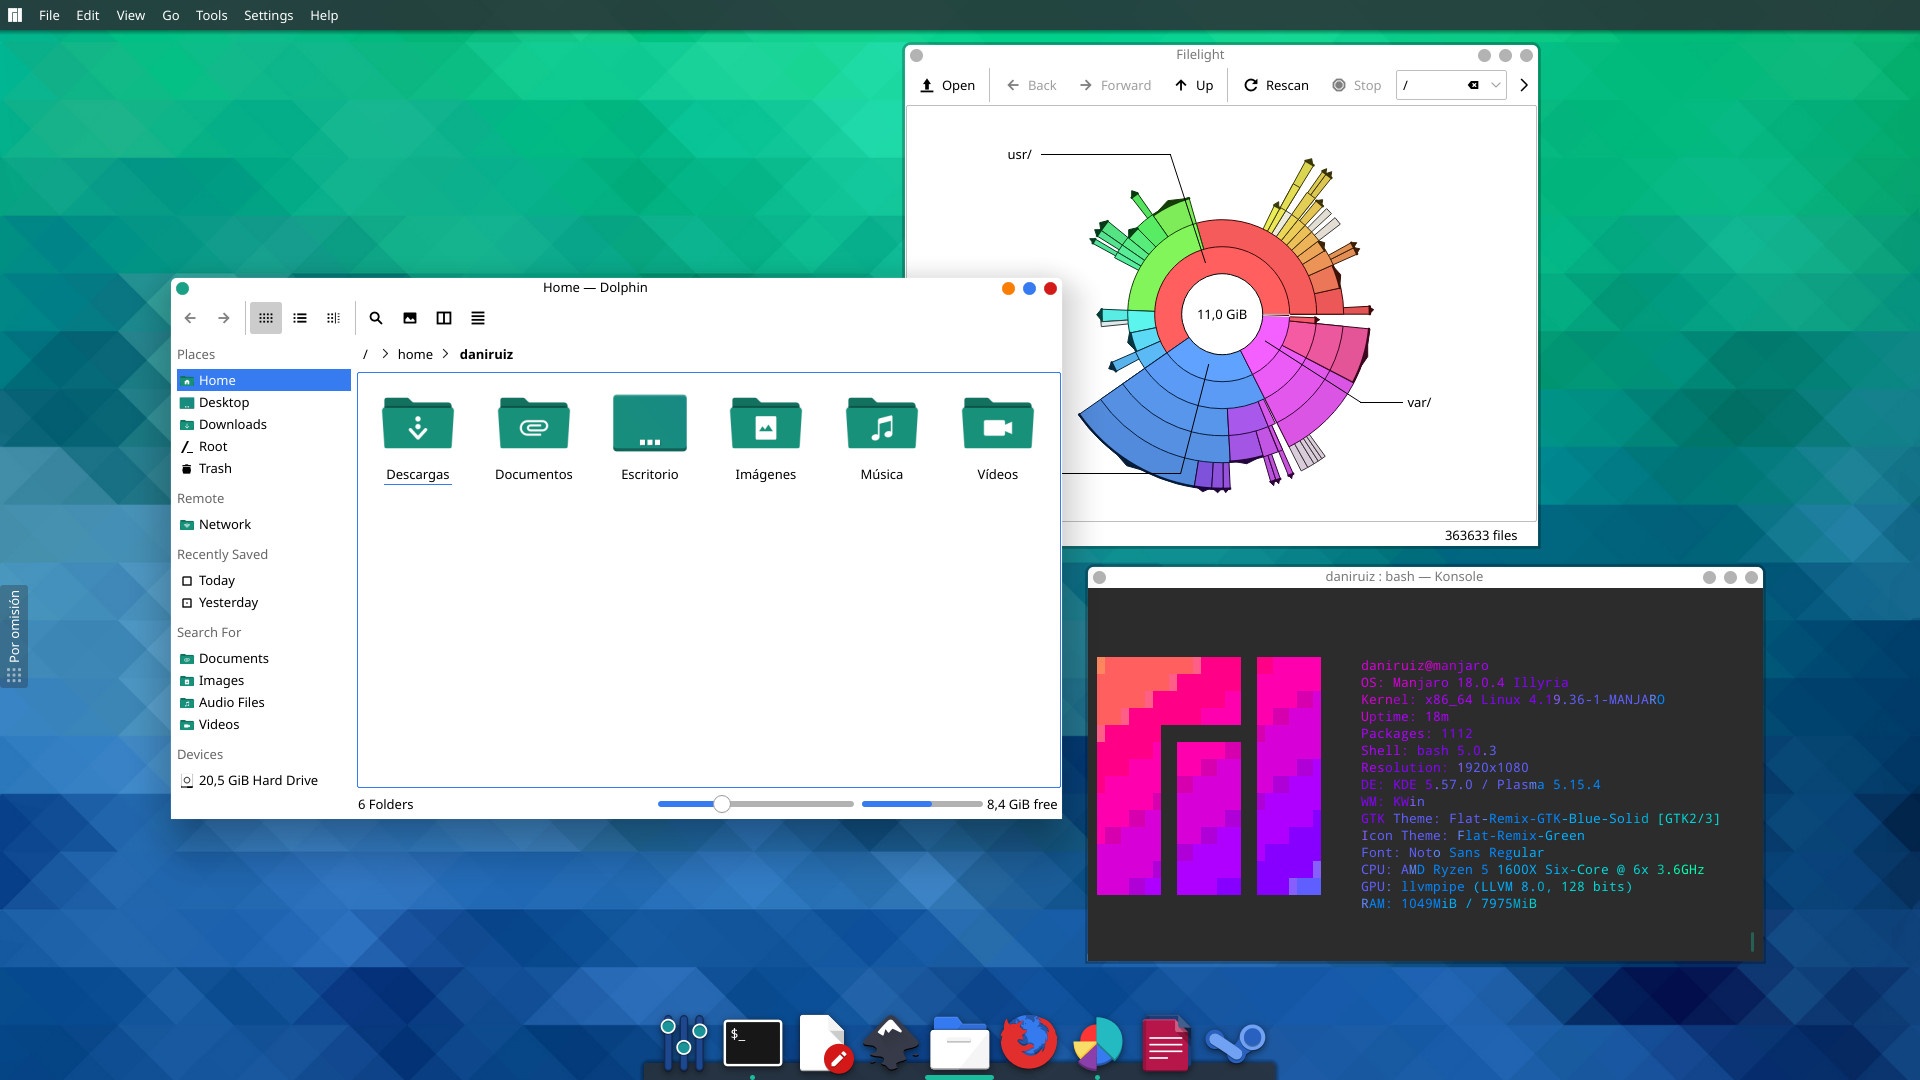
Task: Open the Vídeos folder
Action: [998, 437]
